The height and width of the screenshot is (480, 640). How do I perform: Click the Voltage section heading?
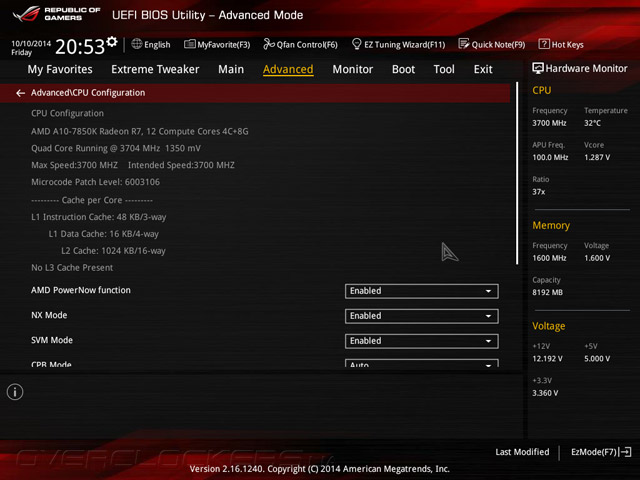549,326
